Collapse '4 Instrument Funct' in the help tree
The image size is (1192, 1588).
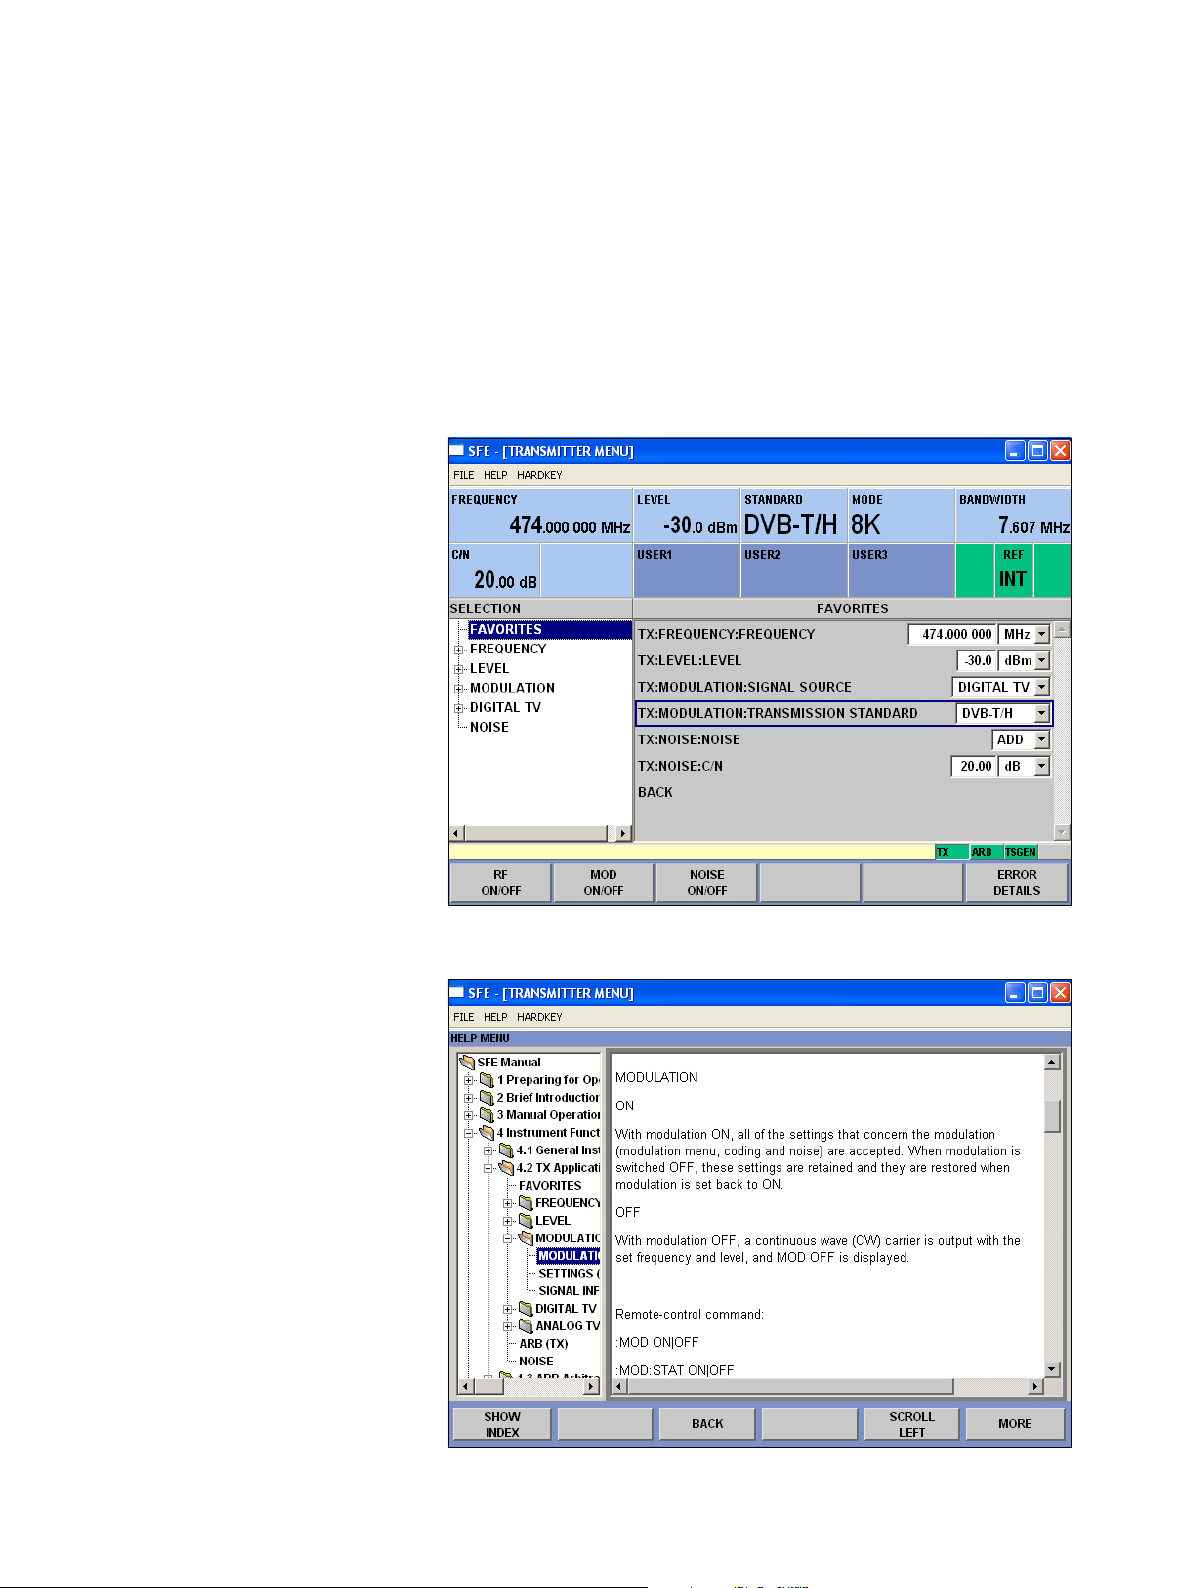(x=469, y=1133)
